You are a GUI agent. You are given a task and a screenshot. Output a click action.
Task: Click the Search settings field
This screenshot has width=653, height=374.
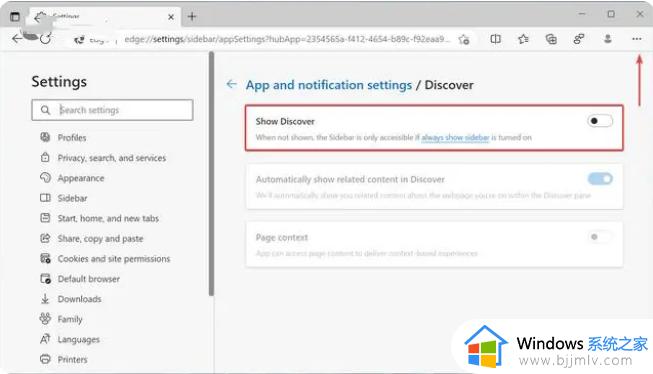coord(112,110)
